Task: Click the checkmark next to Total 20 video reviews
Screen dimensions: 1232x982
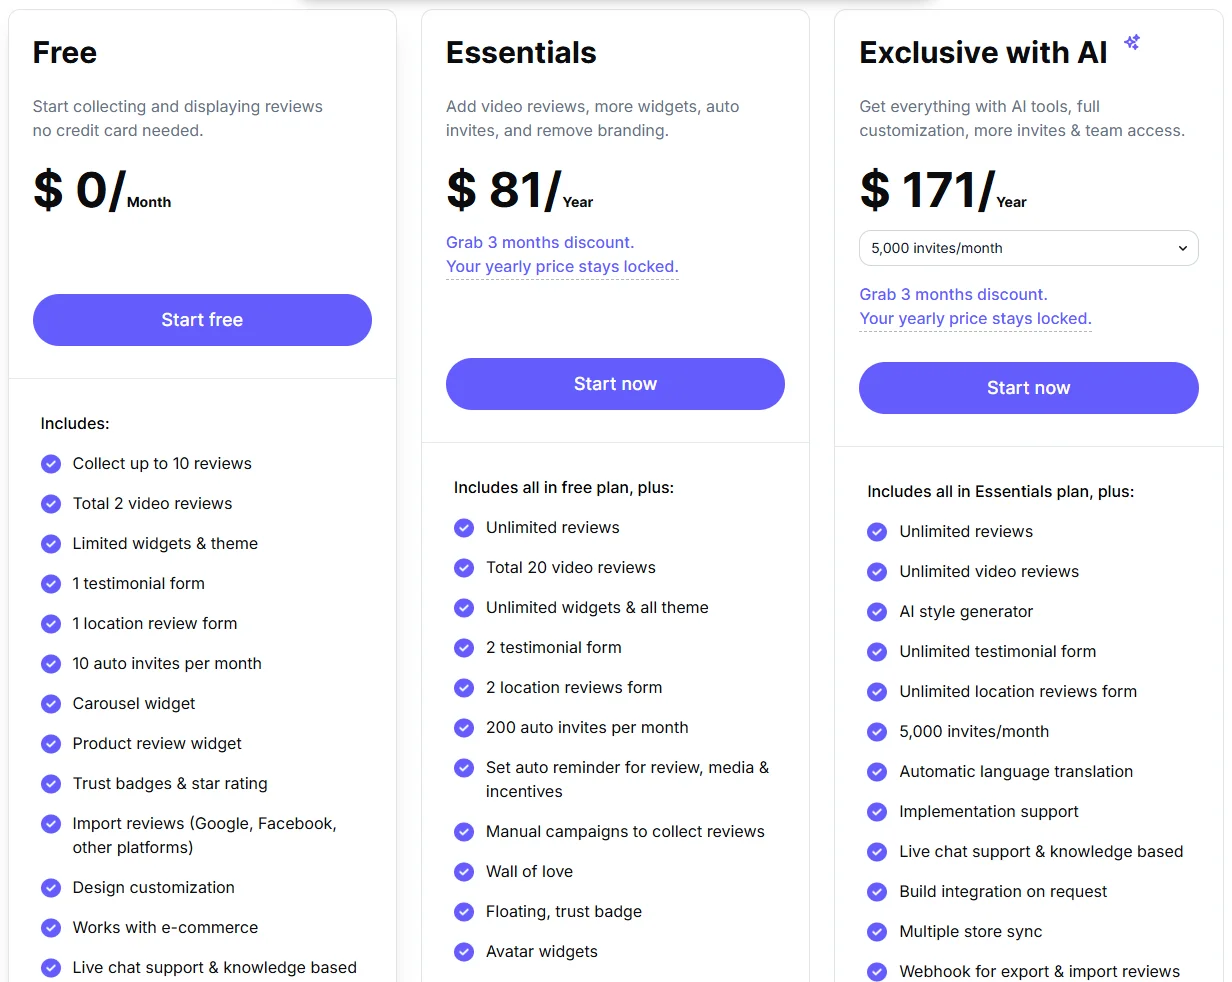Action: pos(464,567)
